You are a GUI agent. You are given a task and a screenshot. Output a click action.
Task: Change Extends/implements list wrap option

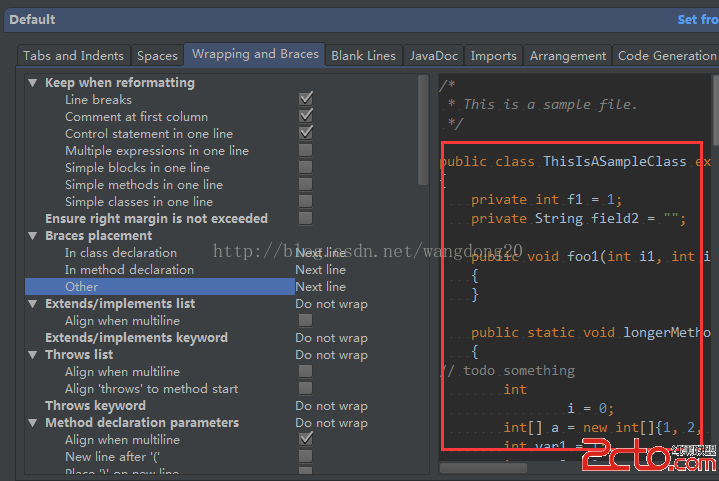[x=332, y=304]
